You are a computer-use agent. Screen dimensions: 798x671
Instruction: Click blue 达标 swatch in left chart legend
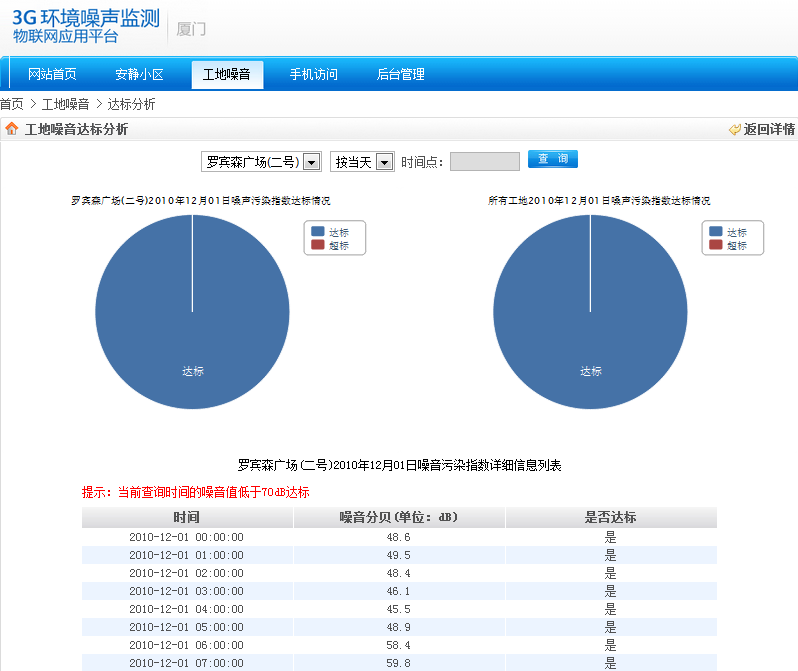(x=318, y=231)
